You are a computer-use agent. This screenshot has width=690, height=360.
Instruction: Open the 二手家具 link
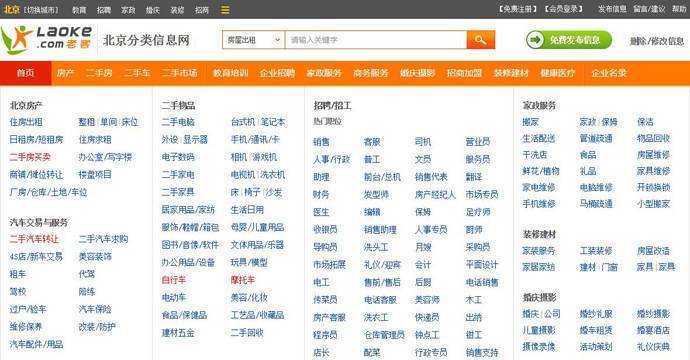tap(178, 192)
